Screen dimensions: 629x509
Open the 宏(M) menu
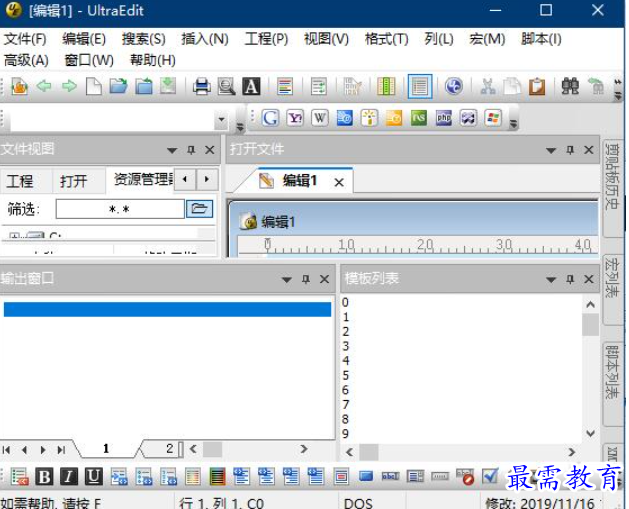click(487, 39)
